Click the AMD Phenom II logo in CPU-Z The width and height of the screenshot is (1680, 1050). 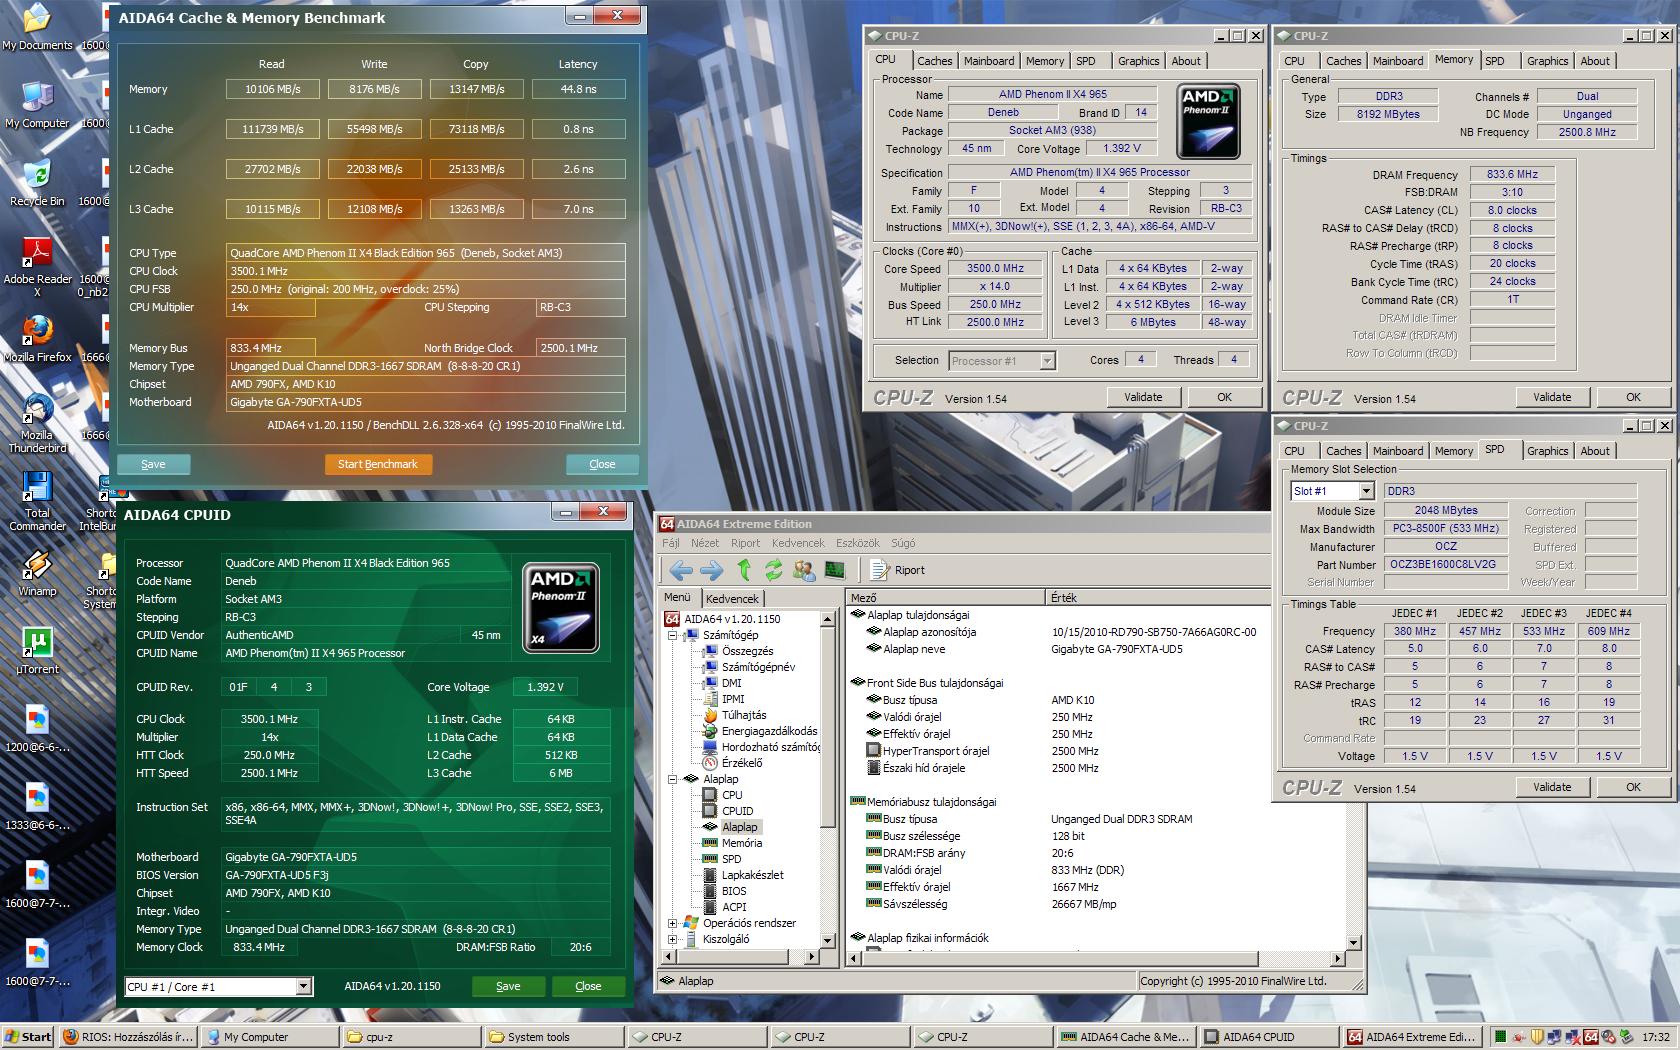pos(1208,120)
